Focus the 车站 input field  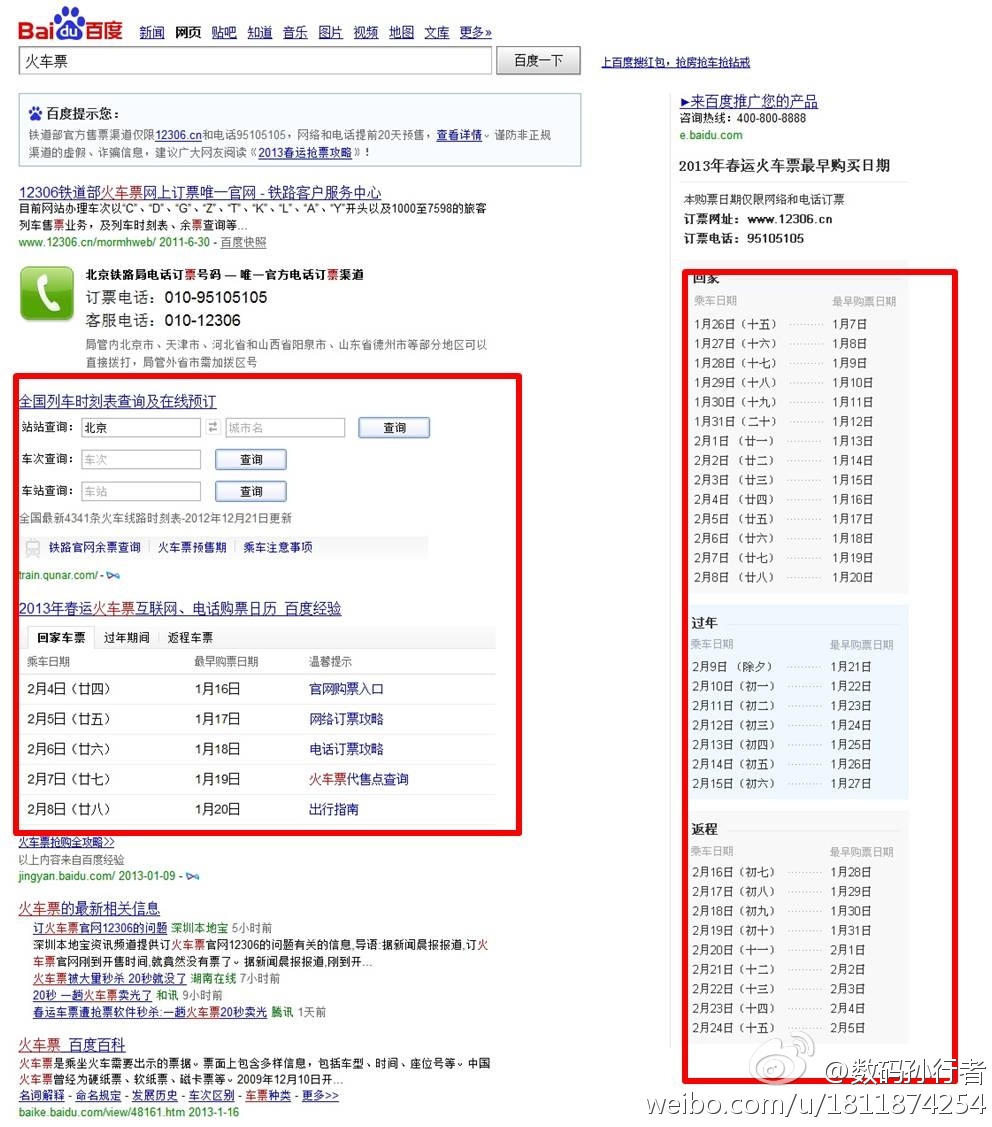141,491
